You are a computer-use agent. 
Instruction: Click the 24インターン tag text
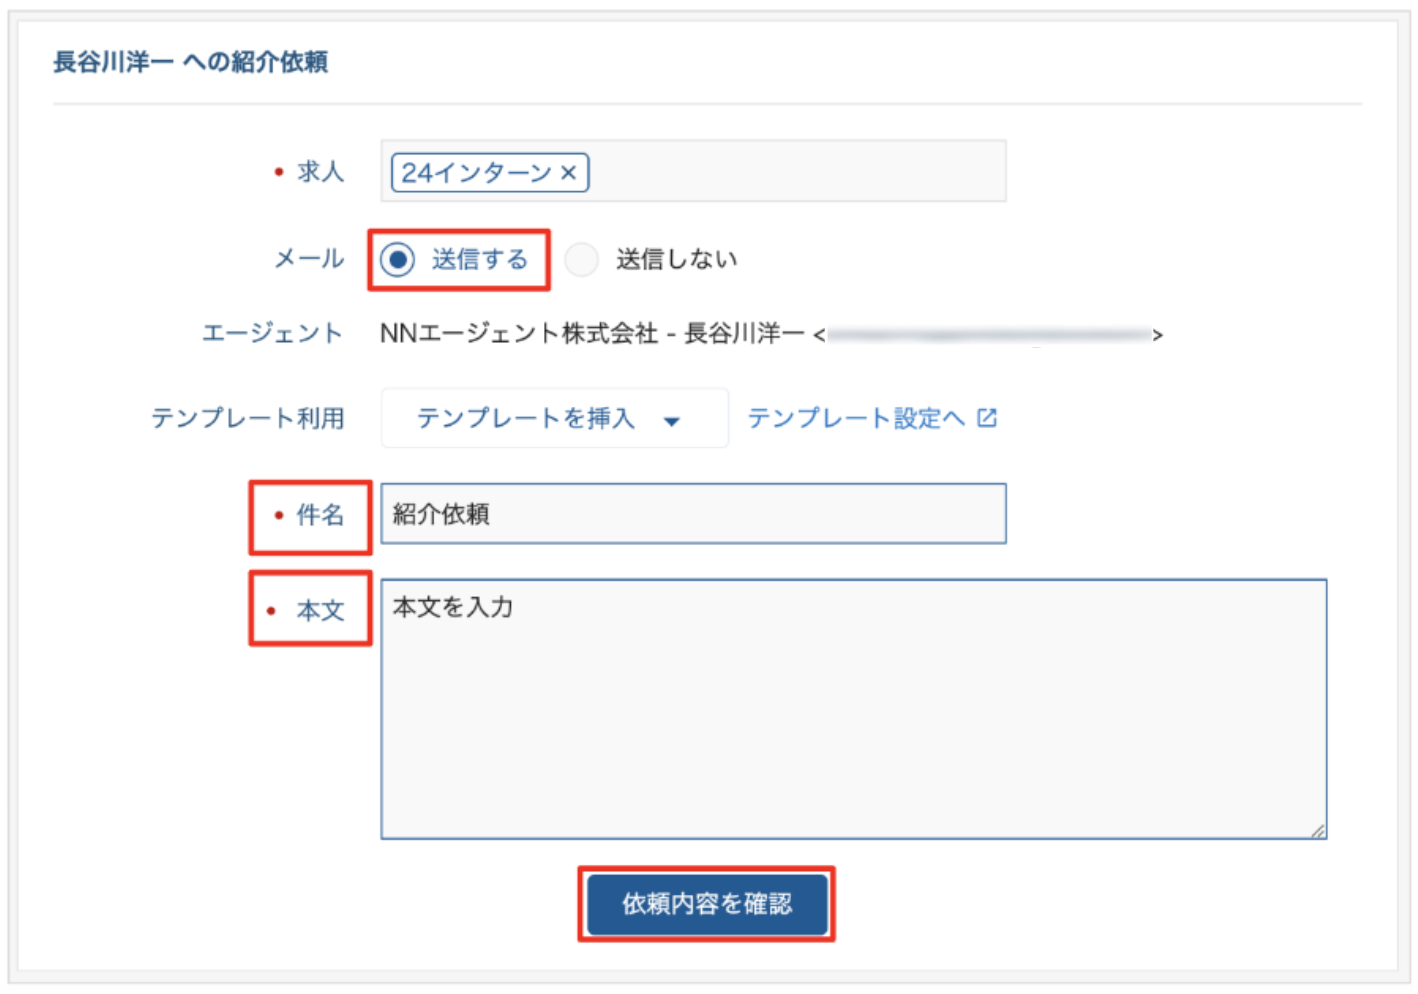pyautogui.click(x=476, y=173)
